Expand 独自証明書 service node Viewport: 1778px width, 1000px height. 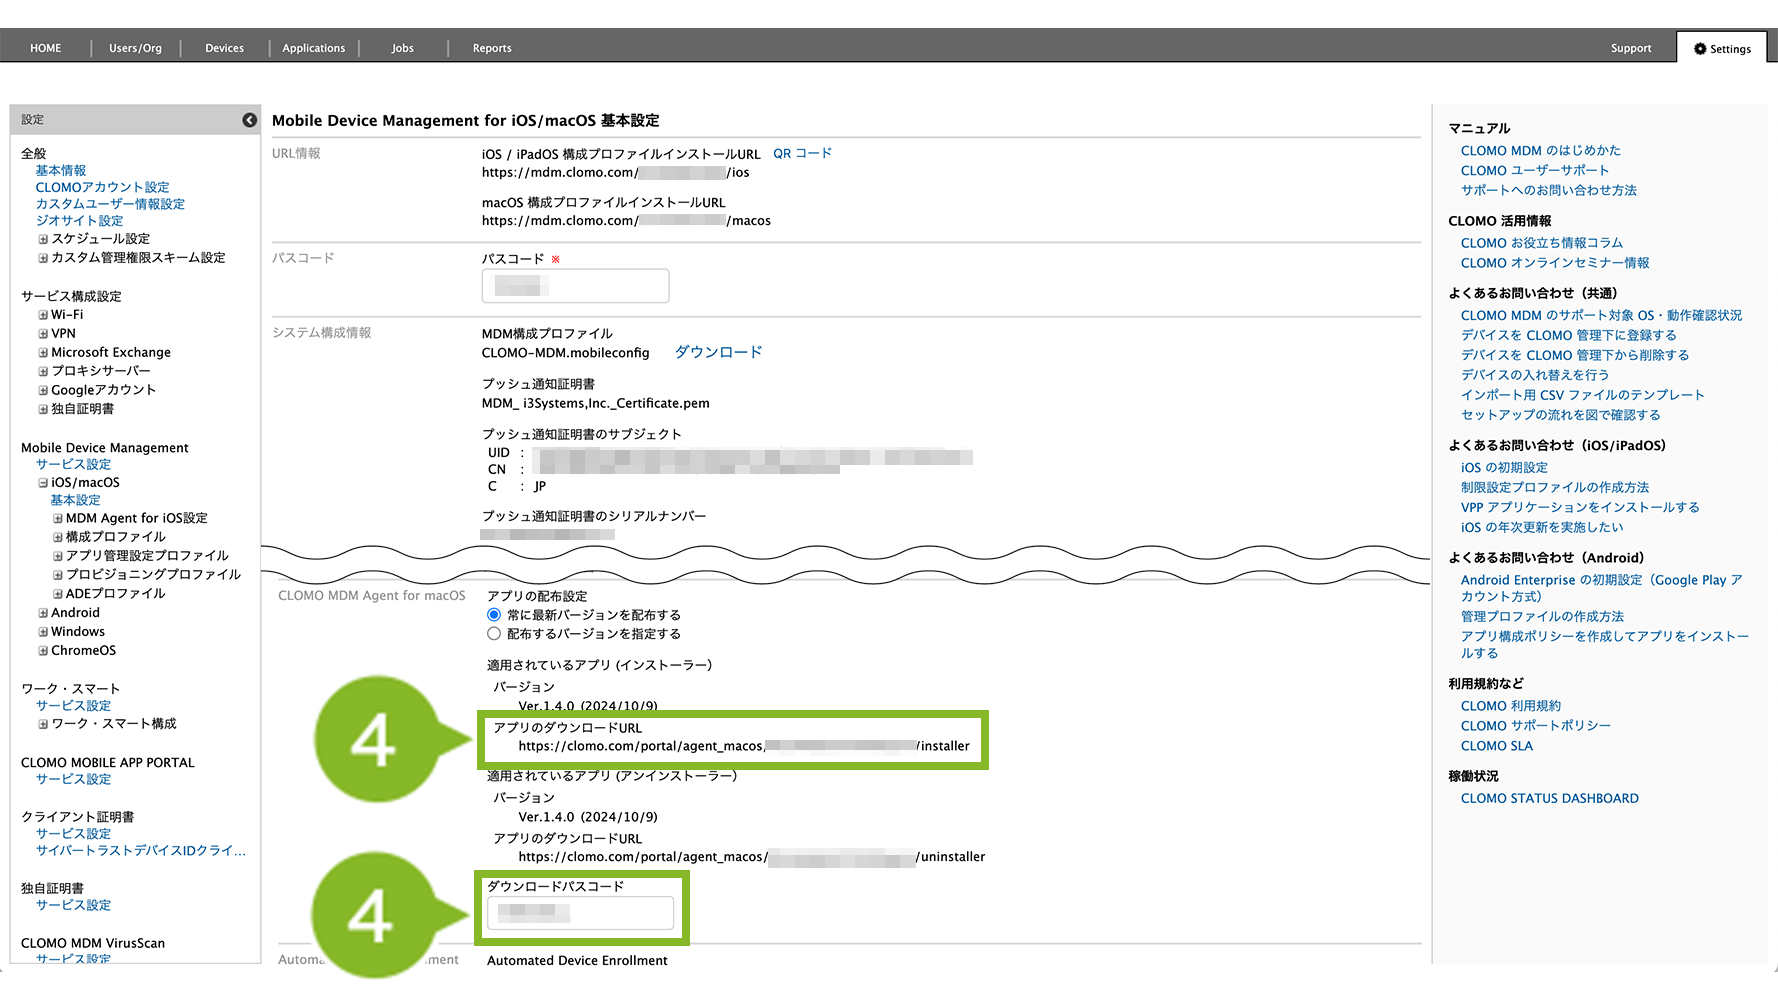click(x=43, y=409)
